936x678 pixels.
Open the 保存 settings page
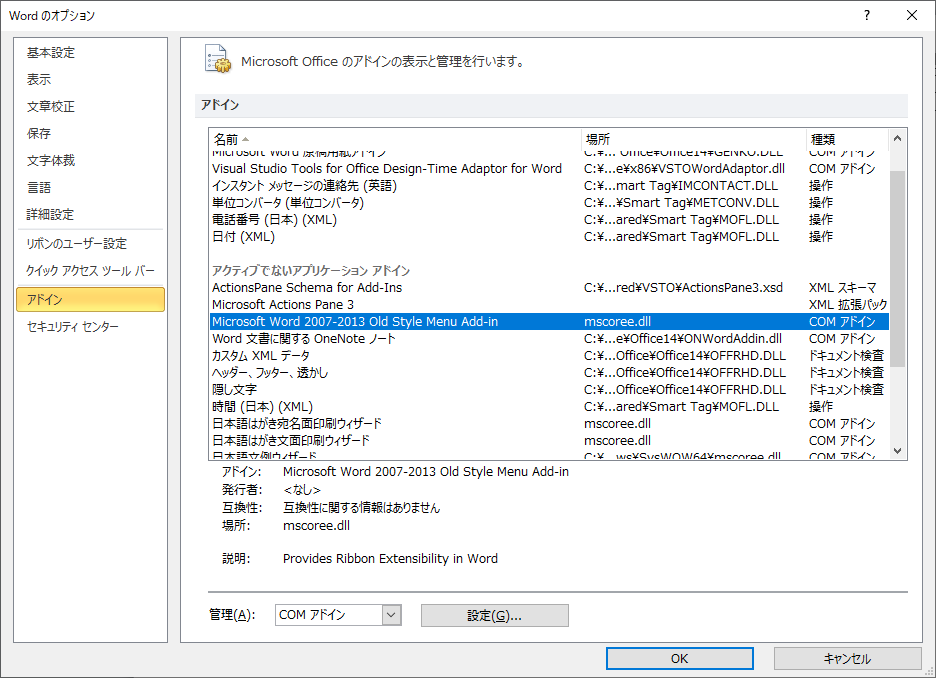click(90, 134)
